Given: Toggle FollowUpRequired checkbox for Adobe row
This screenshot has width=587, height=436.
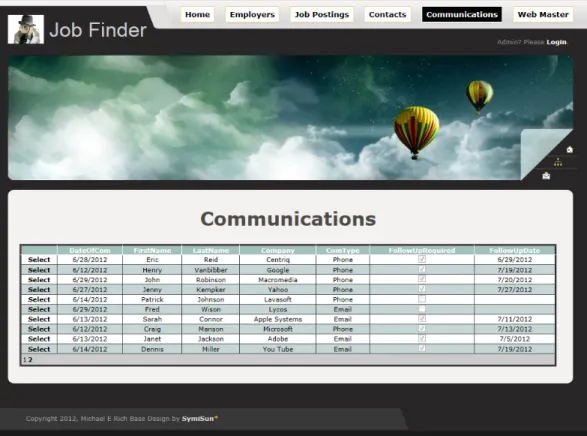Looking at the screenshot, I should pyautogui.click(x=422, y=338).
